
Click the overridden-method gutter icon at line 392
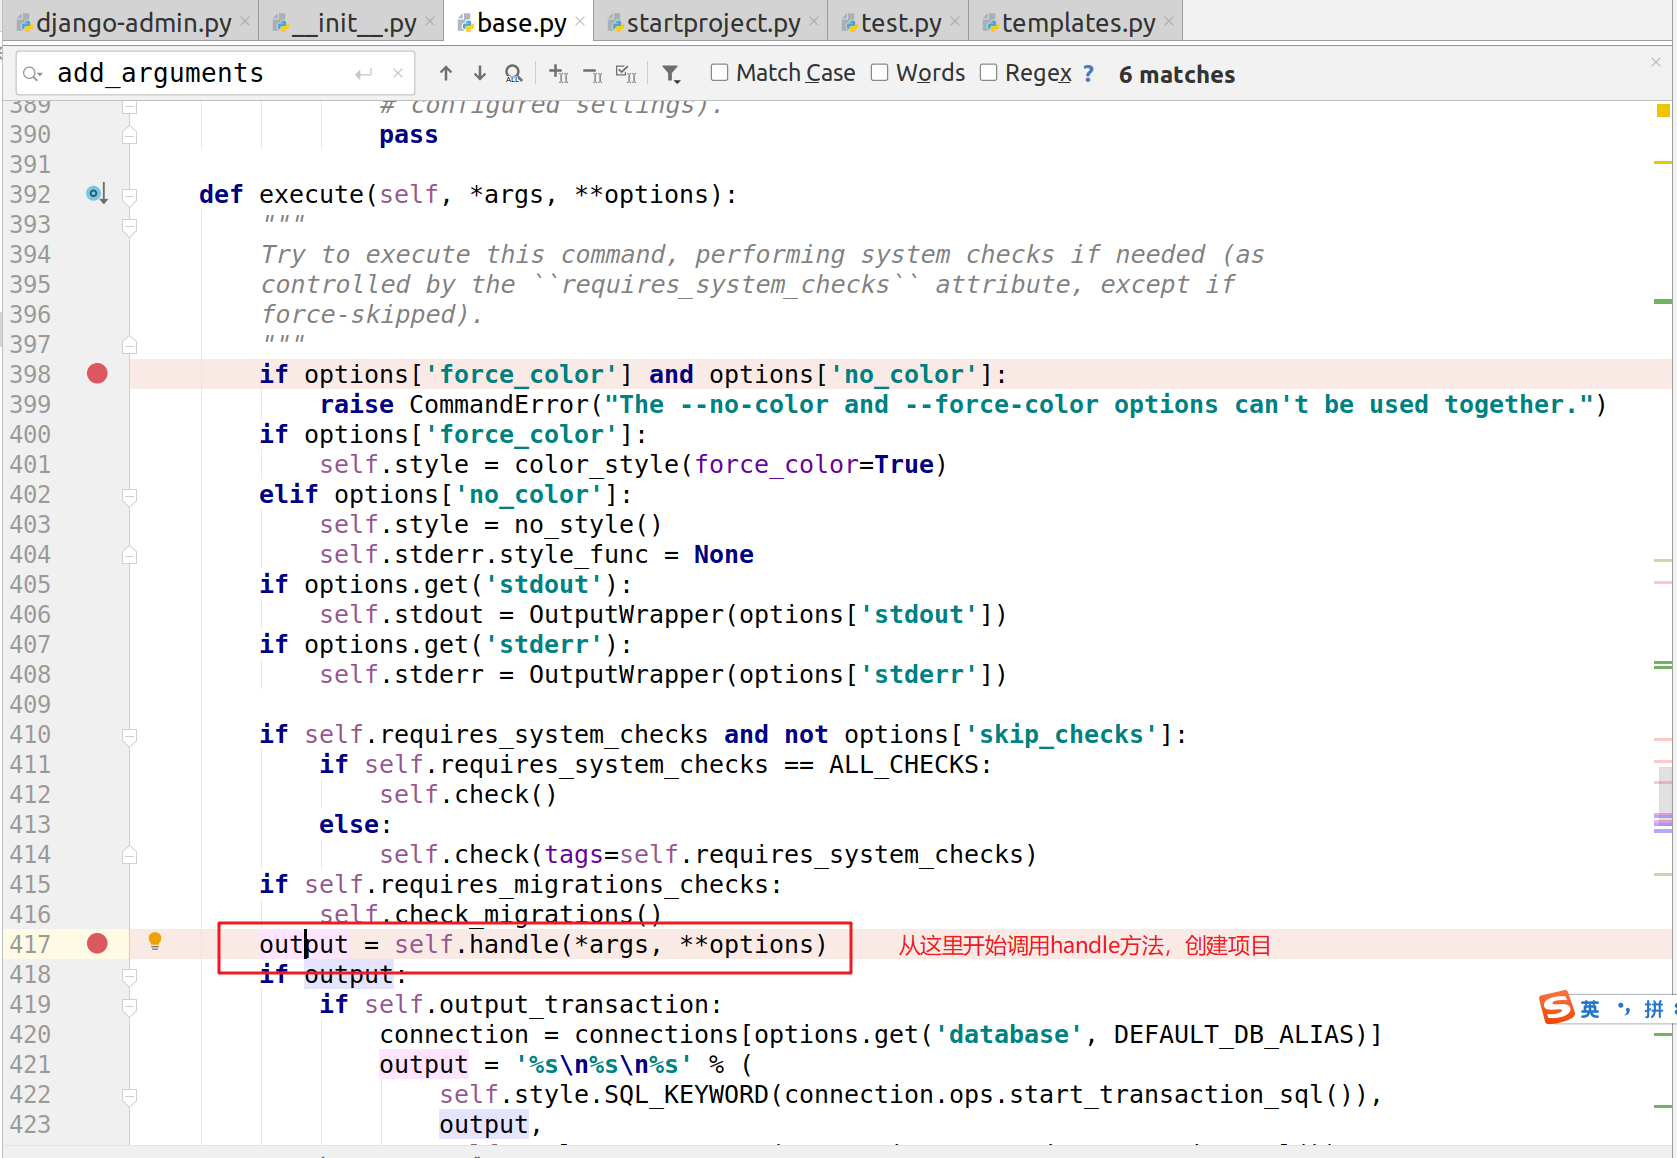pyautogui.click(x=96, y=193)
